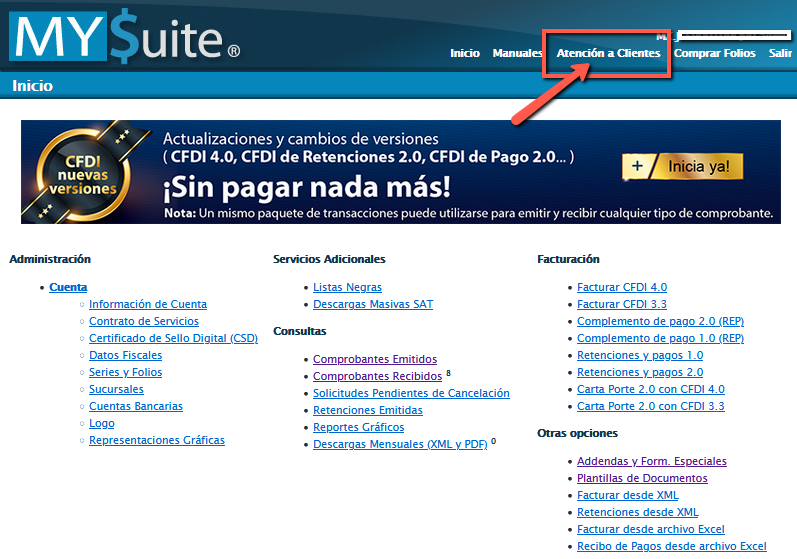Open Solicitudes Pendientes de Cancelación
Image resolution: width=797 pixels, height=559 pixels.
411,393
